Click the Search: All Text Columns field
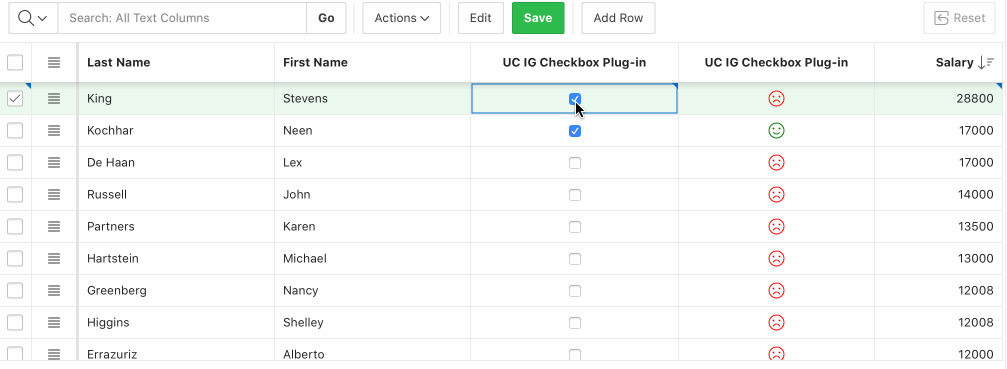 pos(182,18)
